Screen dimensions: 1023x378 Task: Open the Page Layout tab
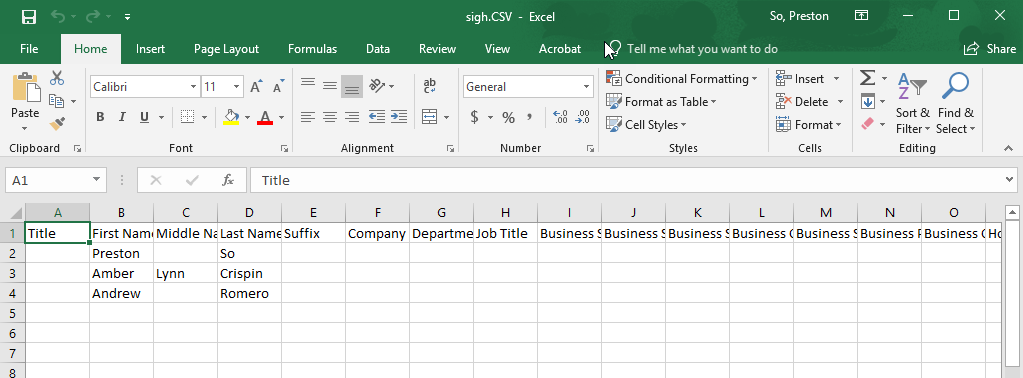click(226, 49)
